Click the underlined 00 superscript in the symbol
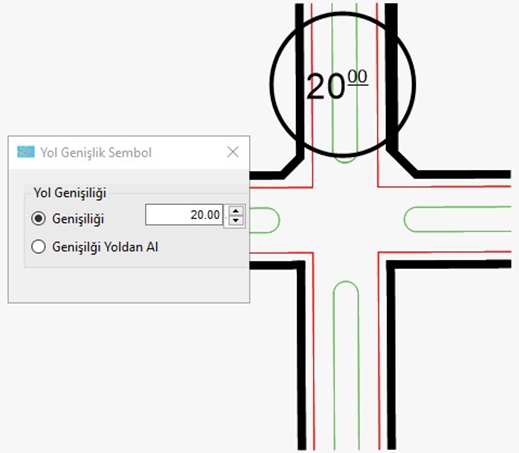The image size is (519, 453). tap(358, 77)
